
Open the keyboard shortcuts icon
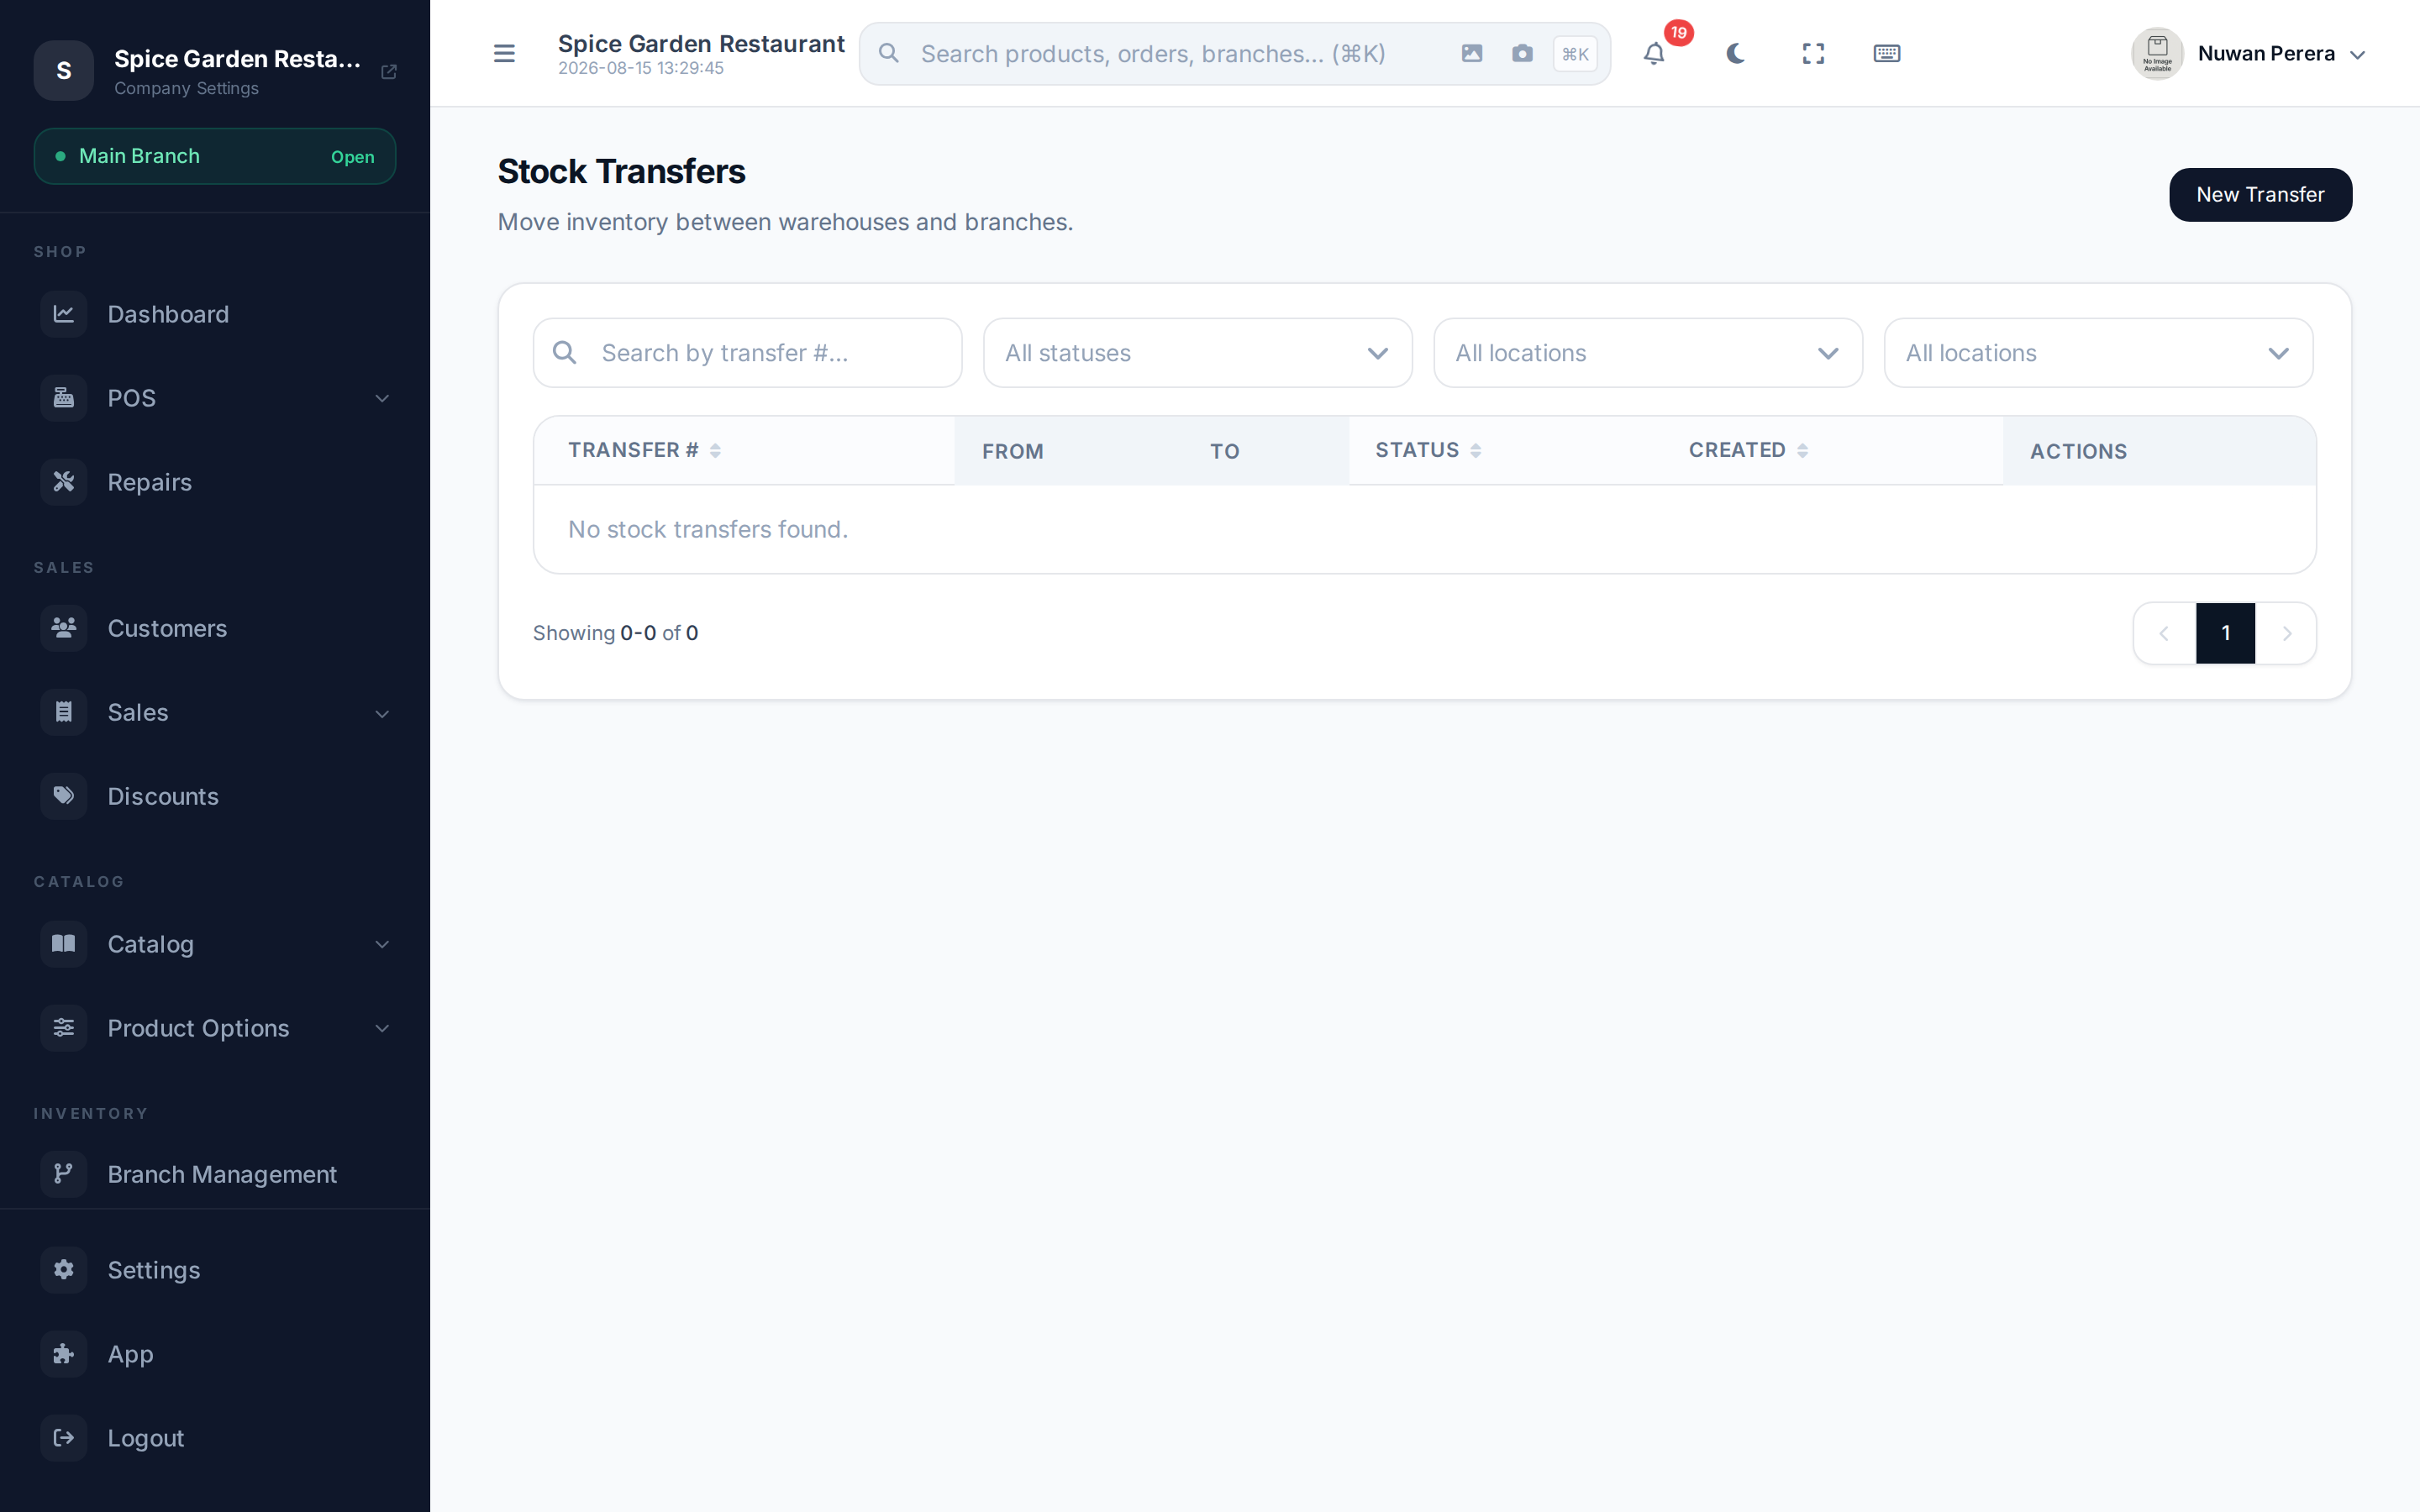point(1886,53)
